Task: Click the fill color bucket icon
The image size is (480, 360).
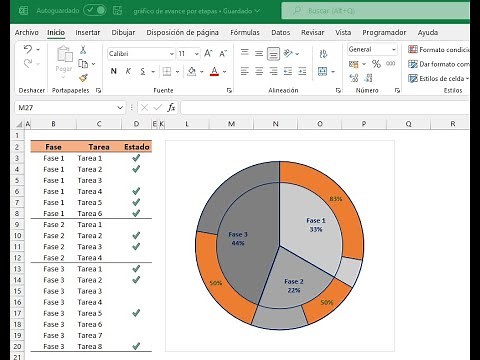Action: click(x=192, y=71)
